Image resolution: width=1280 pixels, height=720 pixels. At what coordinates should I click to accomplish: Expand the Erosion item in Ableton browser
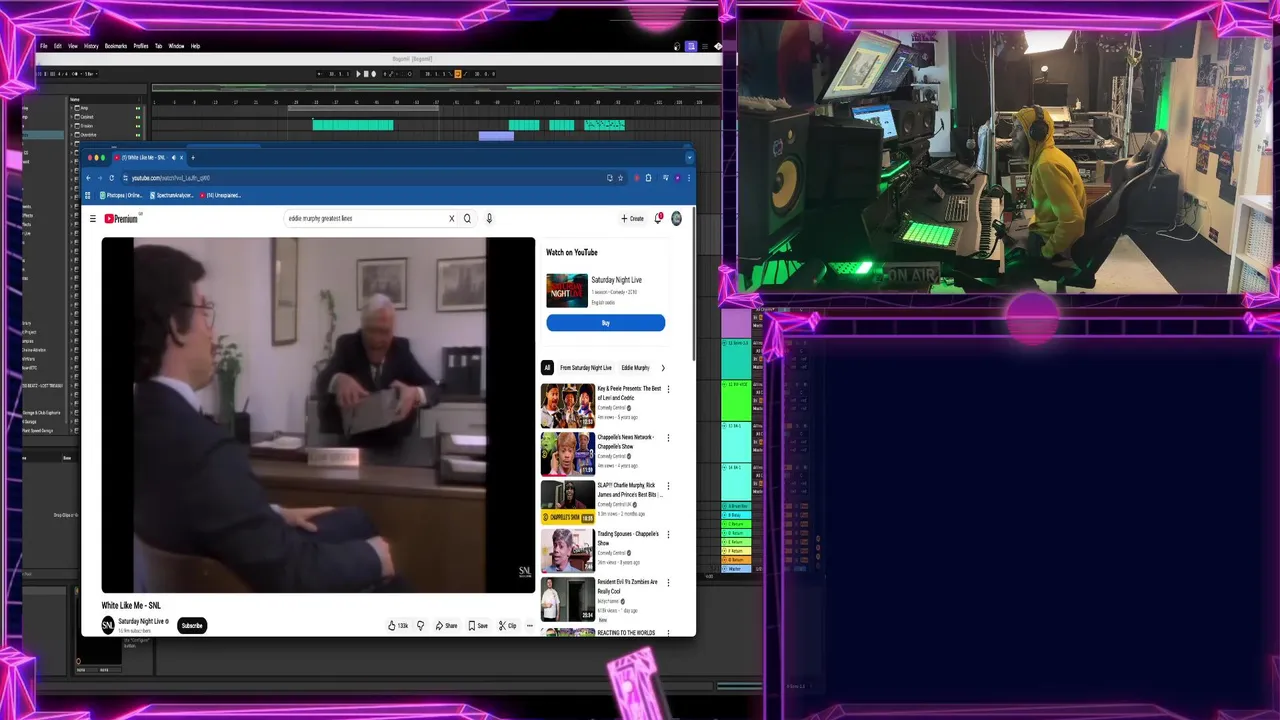pos(71,126)
